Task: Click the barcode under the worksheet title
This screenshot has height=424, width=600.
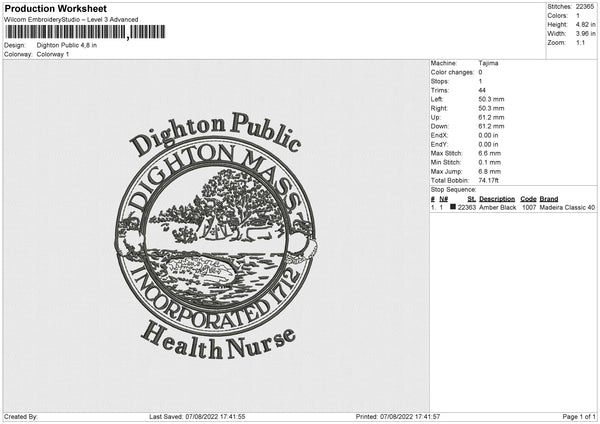Action: (x=85, y=32)
